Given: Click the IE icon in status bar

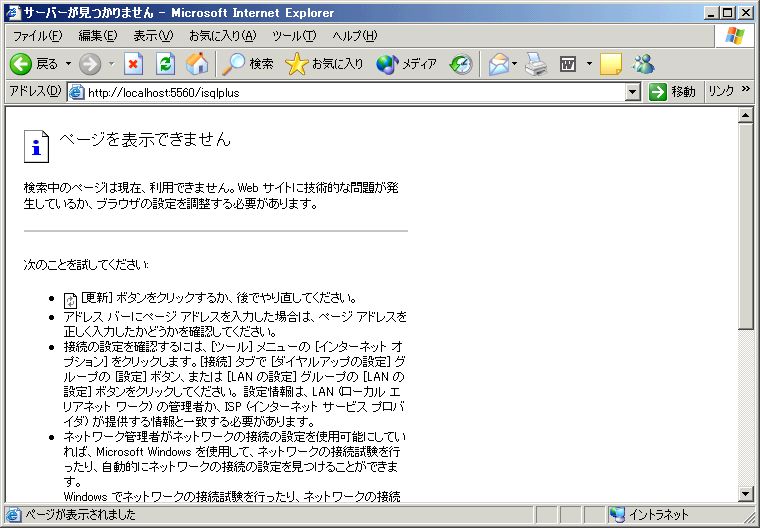Looking at the screenshot, I should coord(14,514).
